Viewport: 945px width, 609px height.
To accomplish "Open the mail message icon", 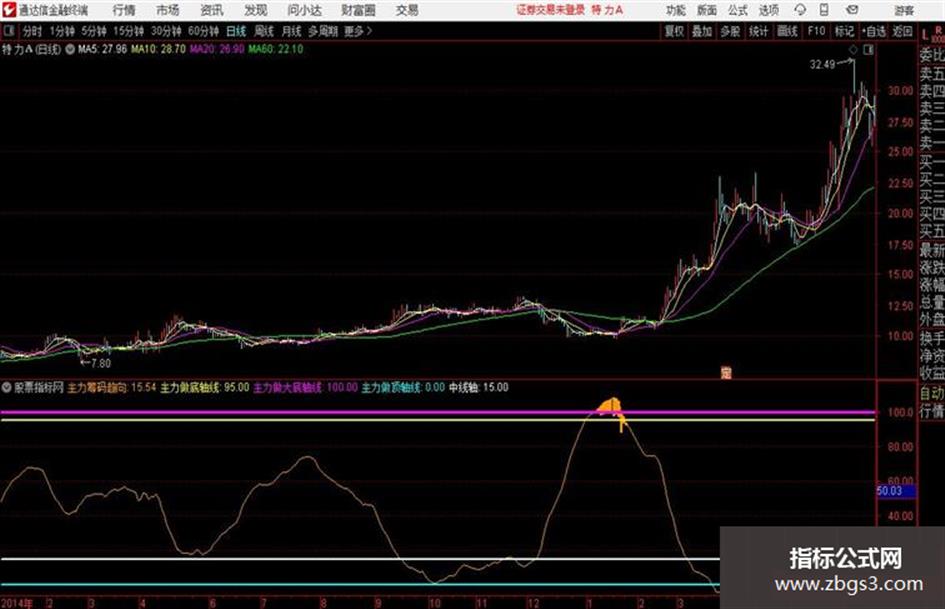I will pyautogui.click(x=852, y=10).
